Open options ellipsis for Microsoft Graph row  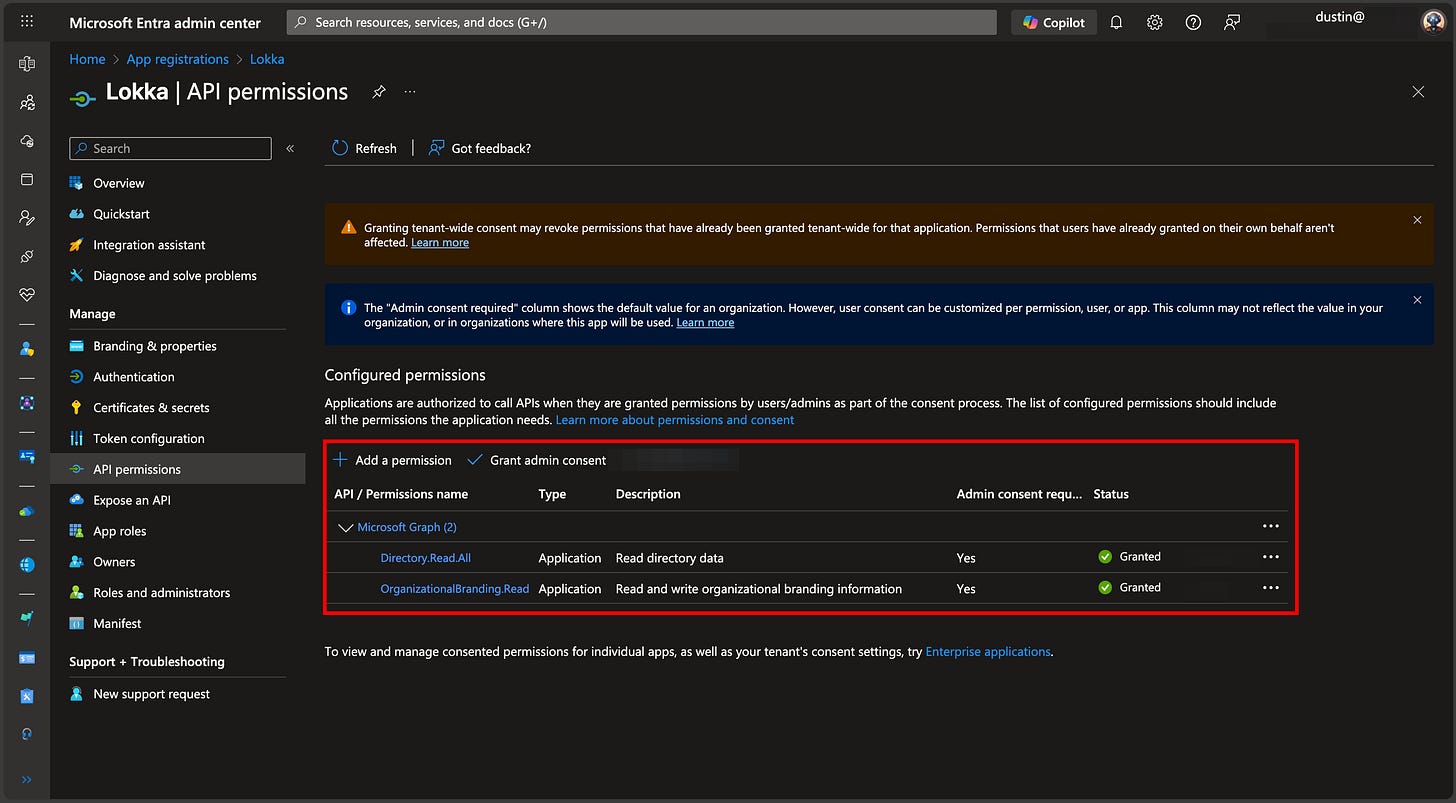pos(1271,526)
